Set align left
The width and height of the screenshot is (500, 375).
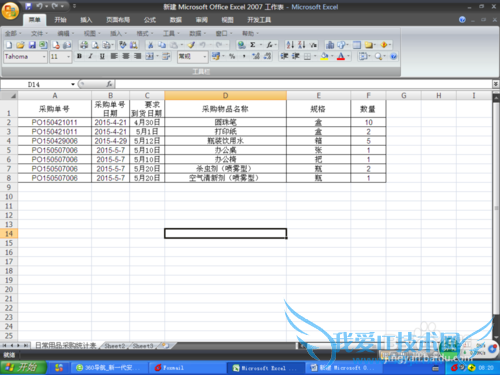click(x=114, y=56)
